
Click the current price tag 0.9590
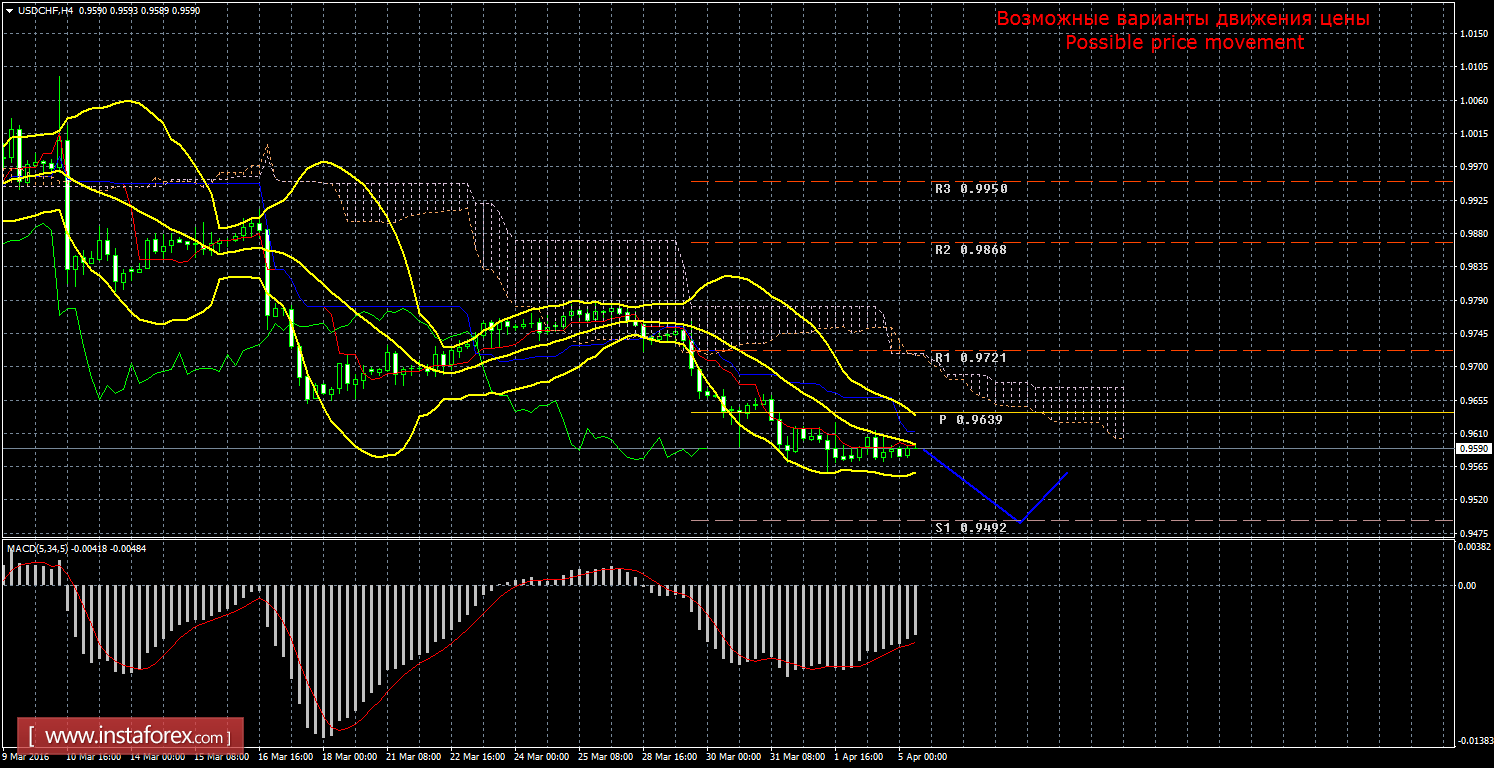tap(1472, 449)
